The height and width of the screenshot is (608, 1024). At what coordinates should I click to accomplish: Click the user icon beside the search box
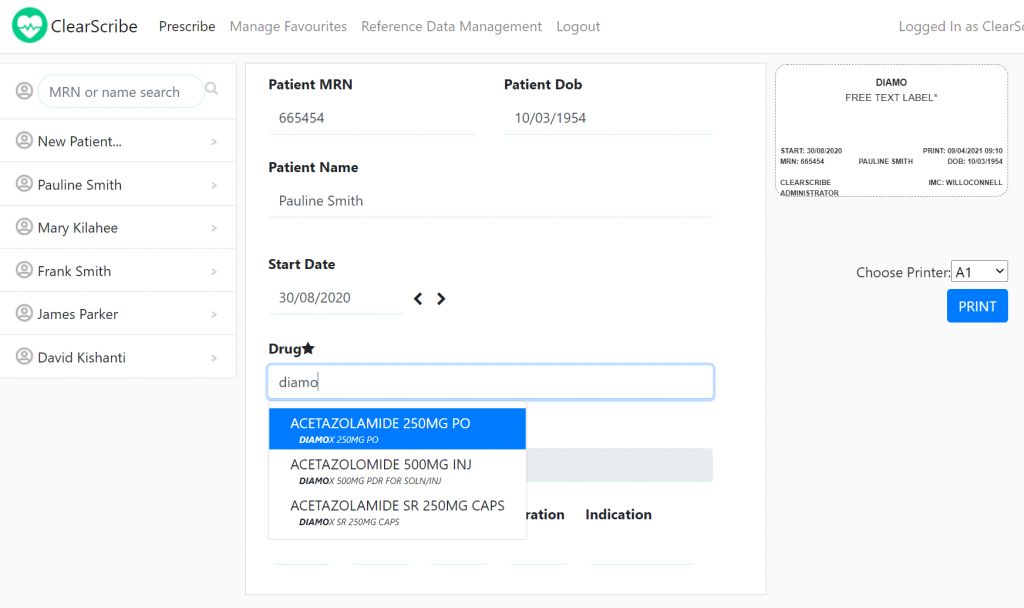pos(24,91)
